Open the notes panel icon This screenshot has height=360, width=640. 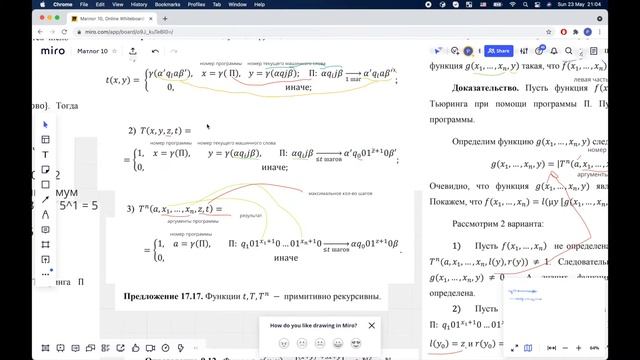(593, 51)
